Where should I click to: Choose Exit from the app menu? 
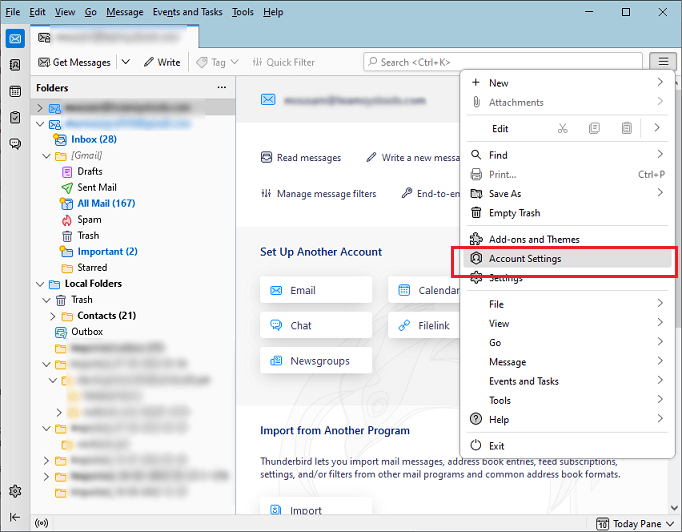(x=568, y=446)
